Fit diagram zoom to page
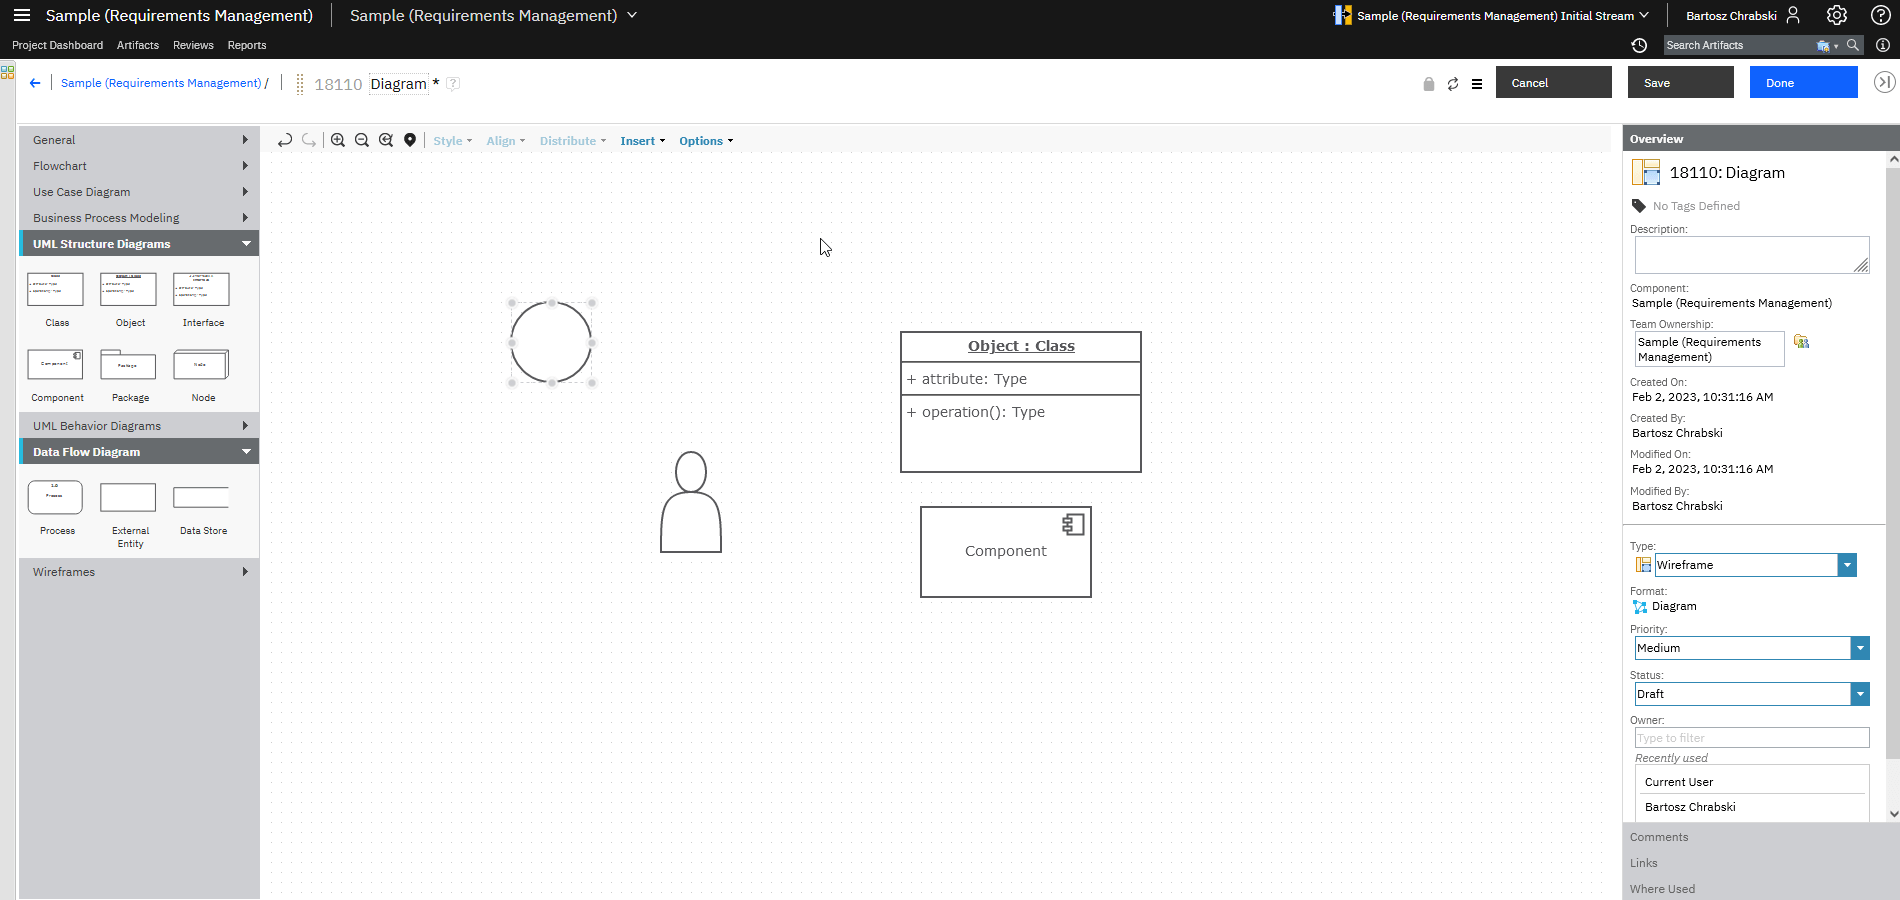 [x=386, y=141]
